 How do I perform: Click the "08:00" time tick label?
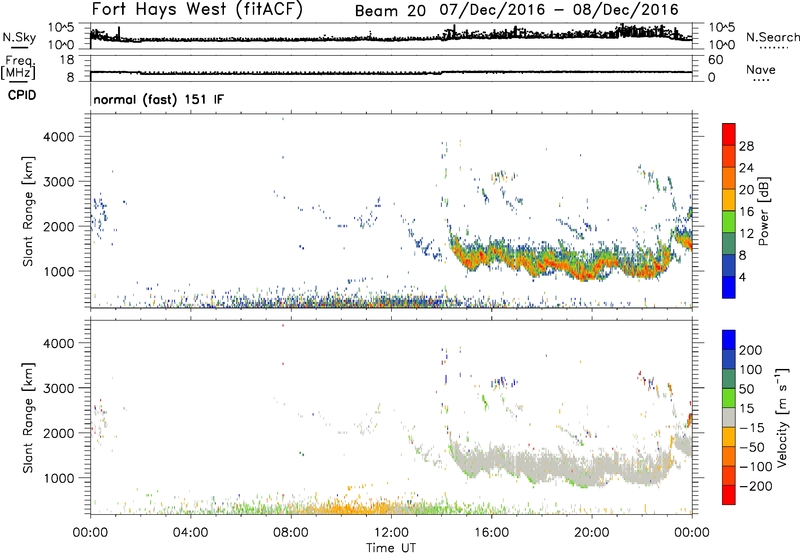pos(291,533)
